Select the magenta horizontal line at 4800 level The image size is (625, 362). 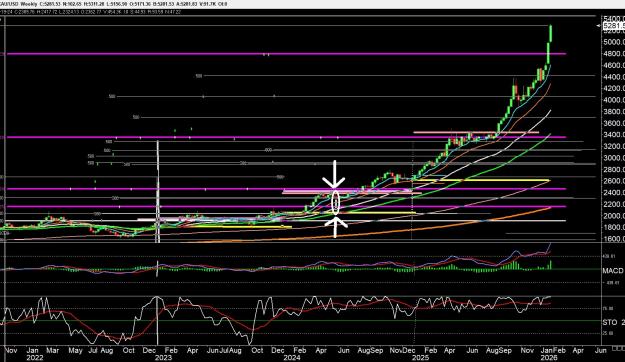click(286, 53)
